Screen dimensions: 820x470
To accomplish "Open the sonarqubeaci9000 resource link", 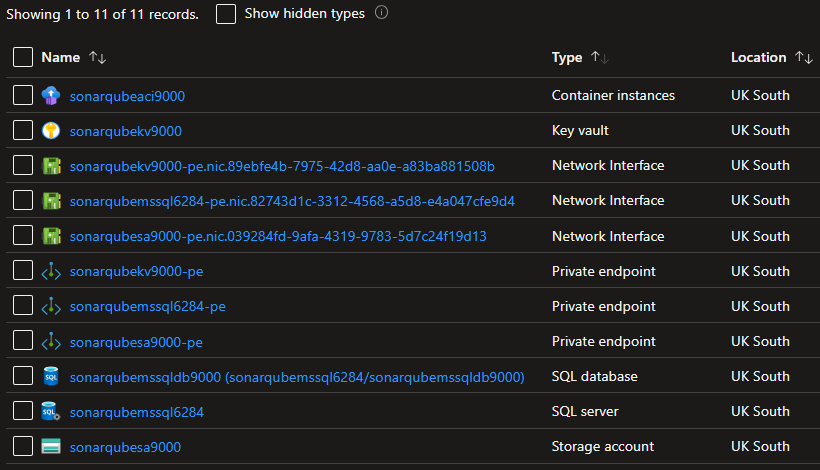I will (127, 96).
